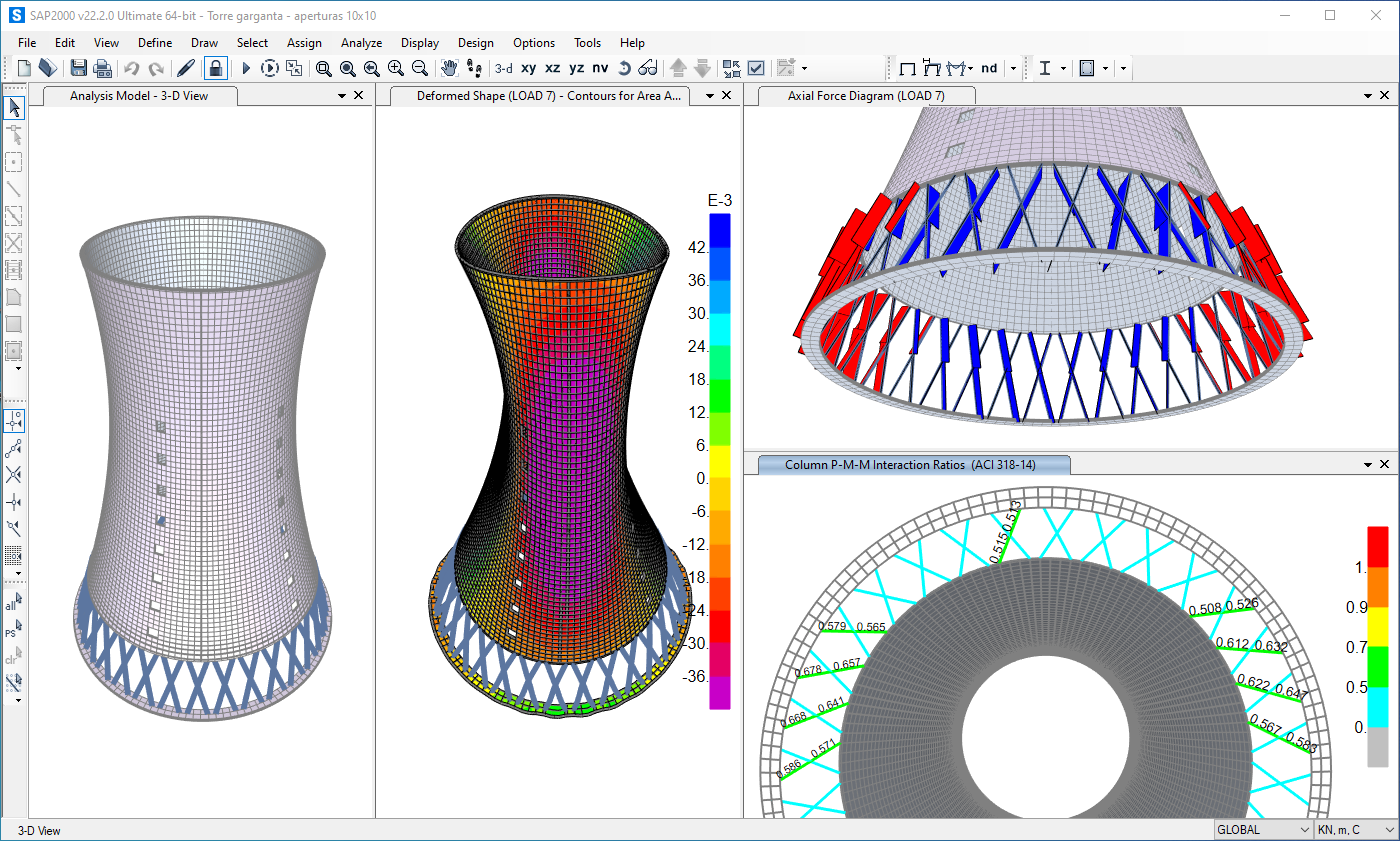Image resolution: width=1400 pixels, height=841 pixels.
Task: Open the Design menu
Action: pyautogui.click(x=476, y=43)
